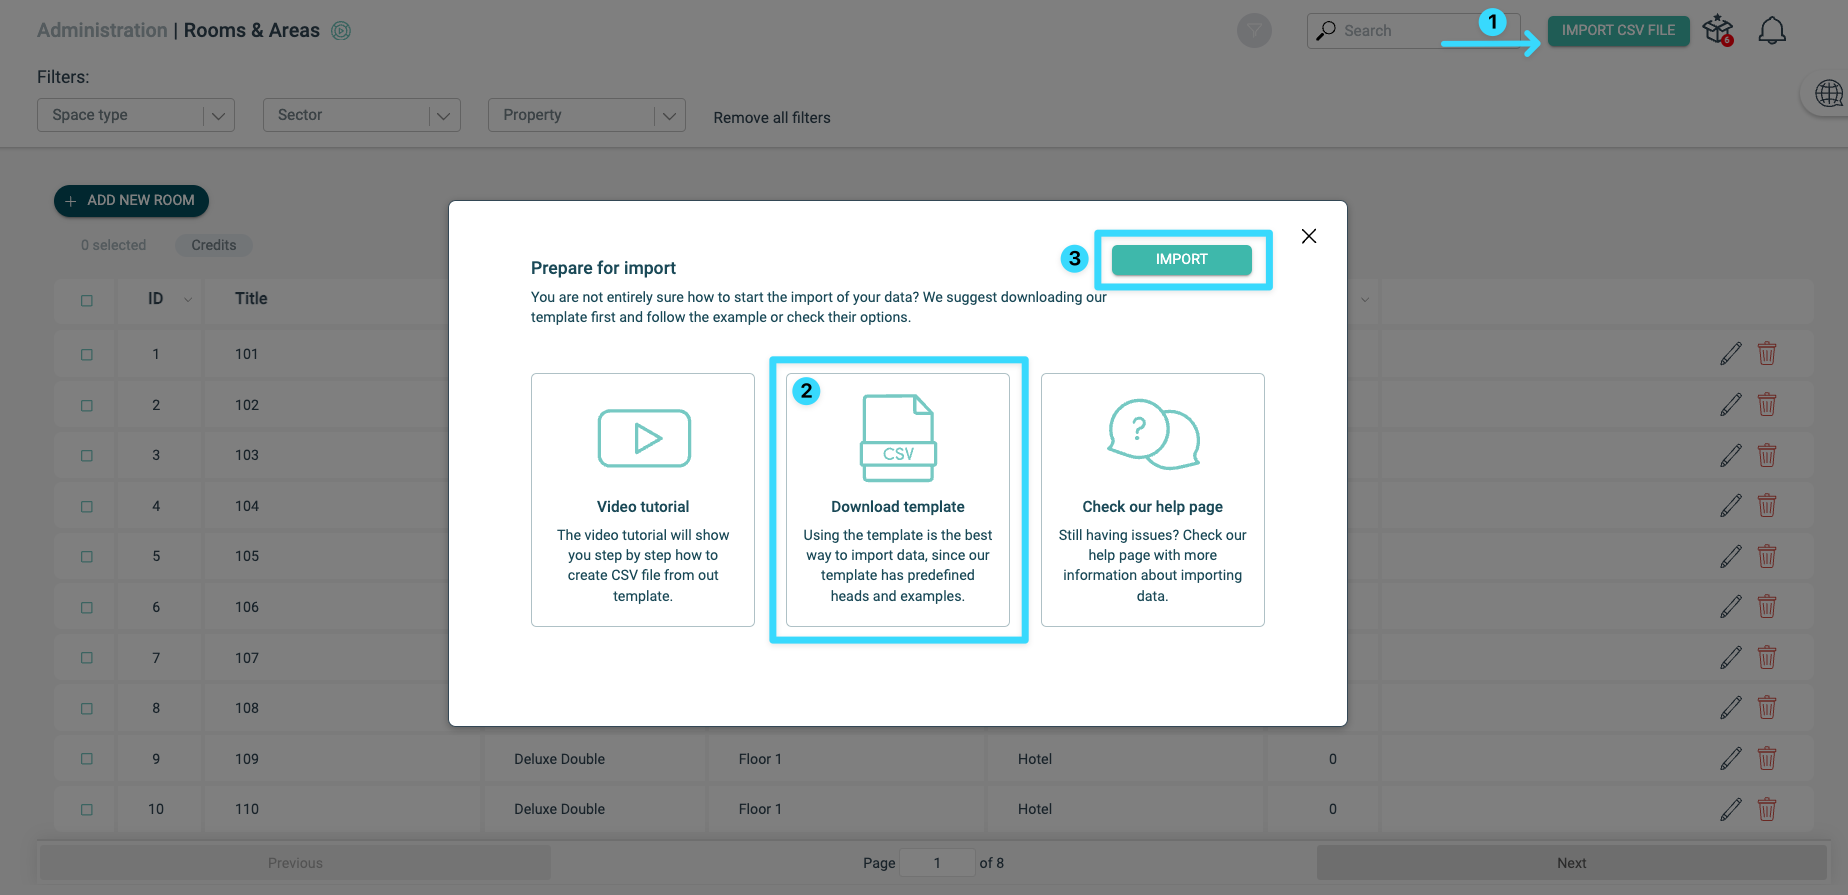Open the Video tutorial card
This screenshot has width=1848, height=895.
643,500
